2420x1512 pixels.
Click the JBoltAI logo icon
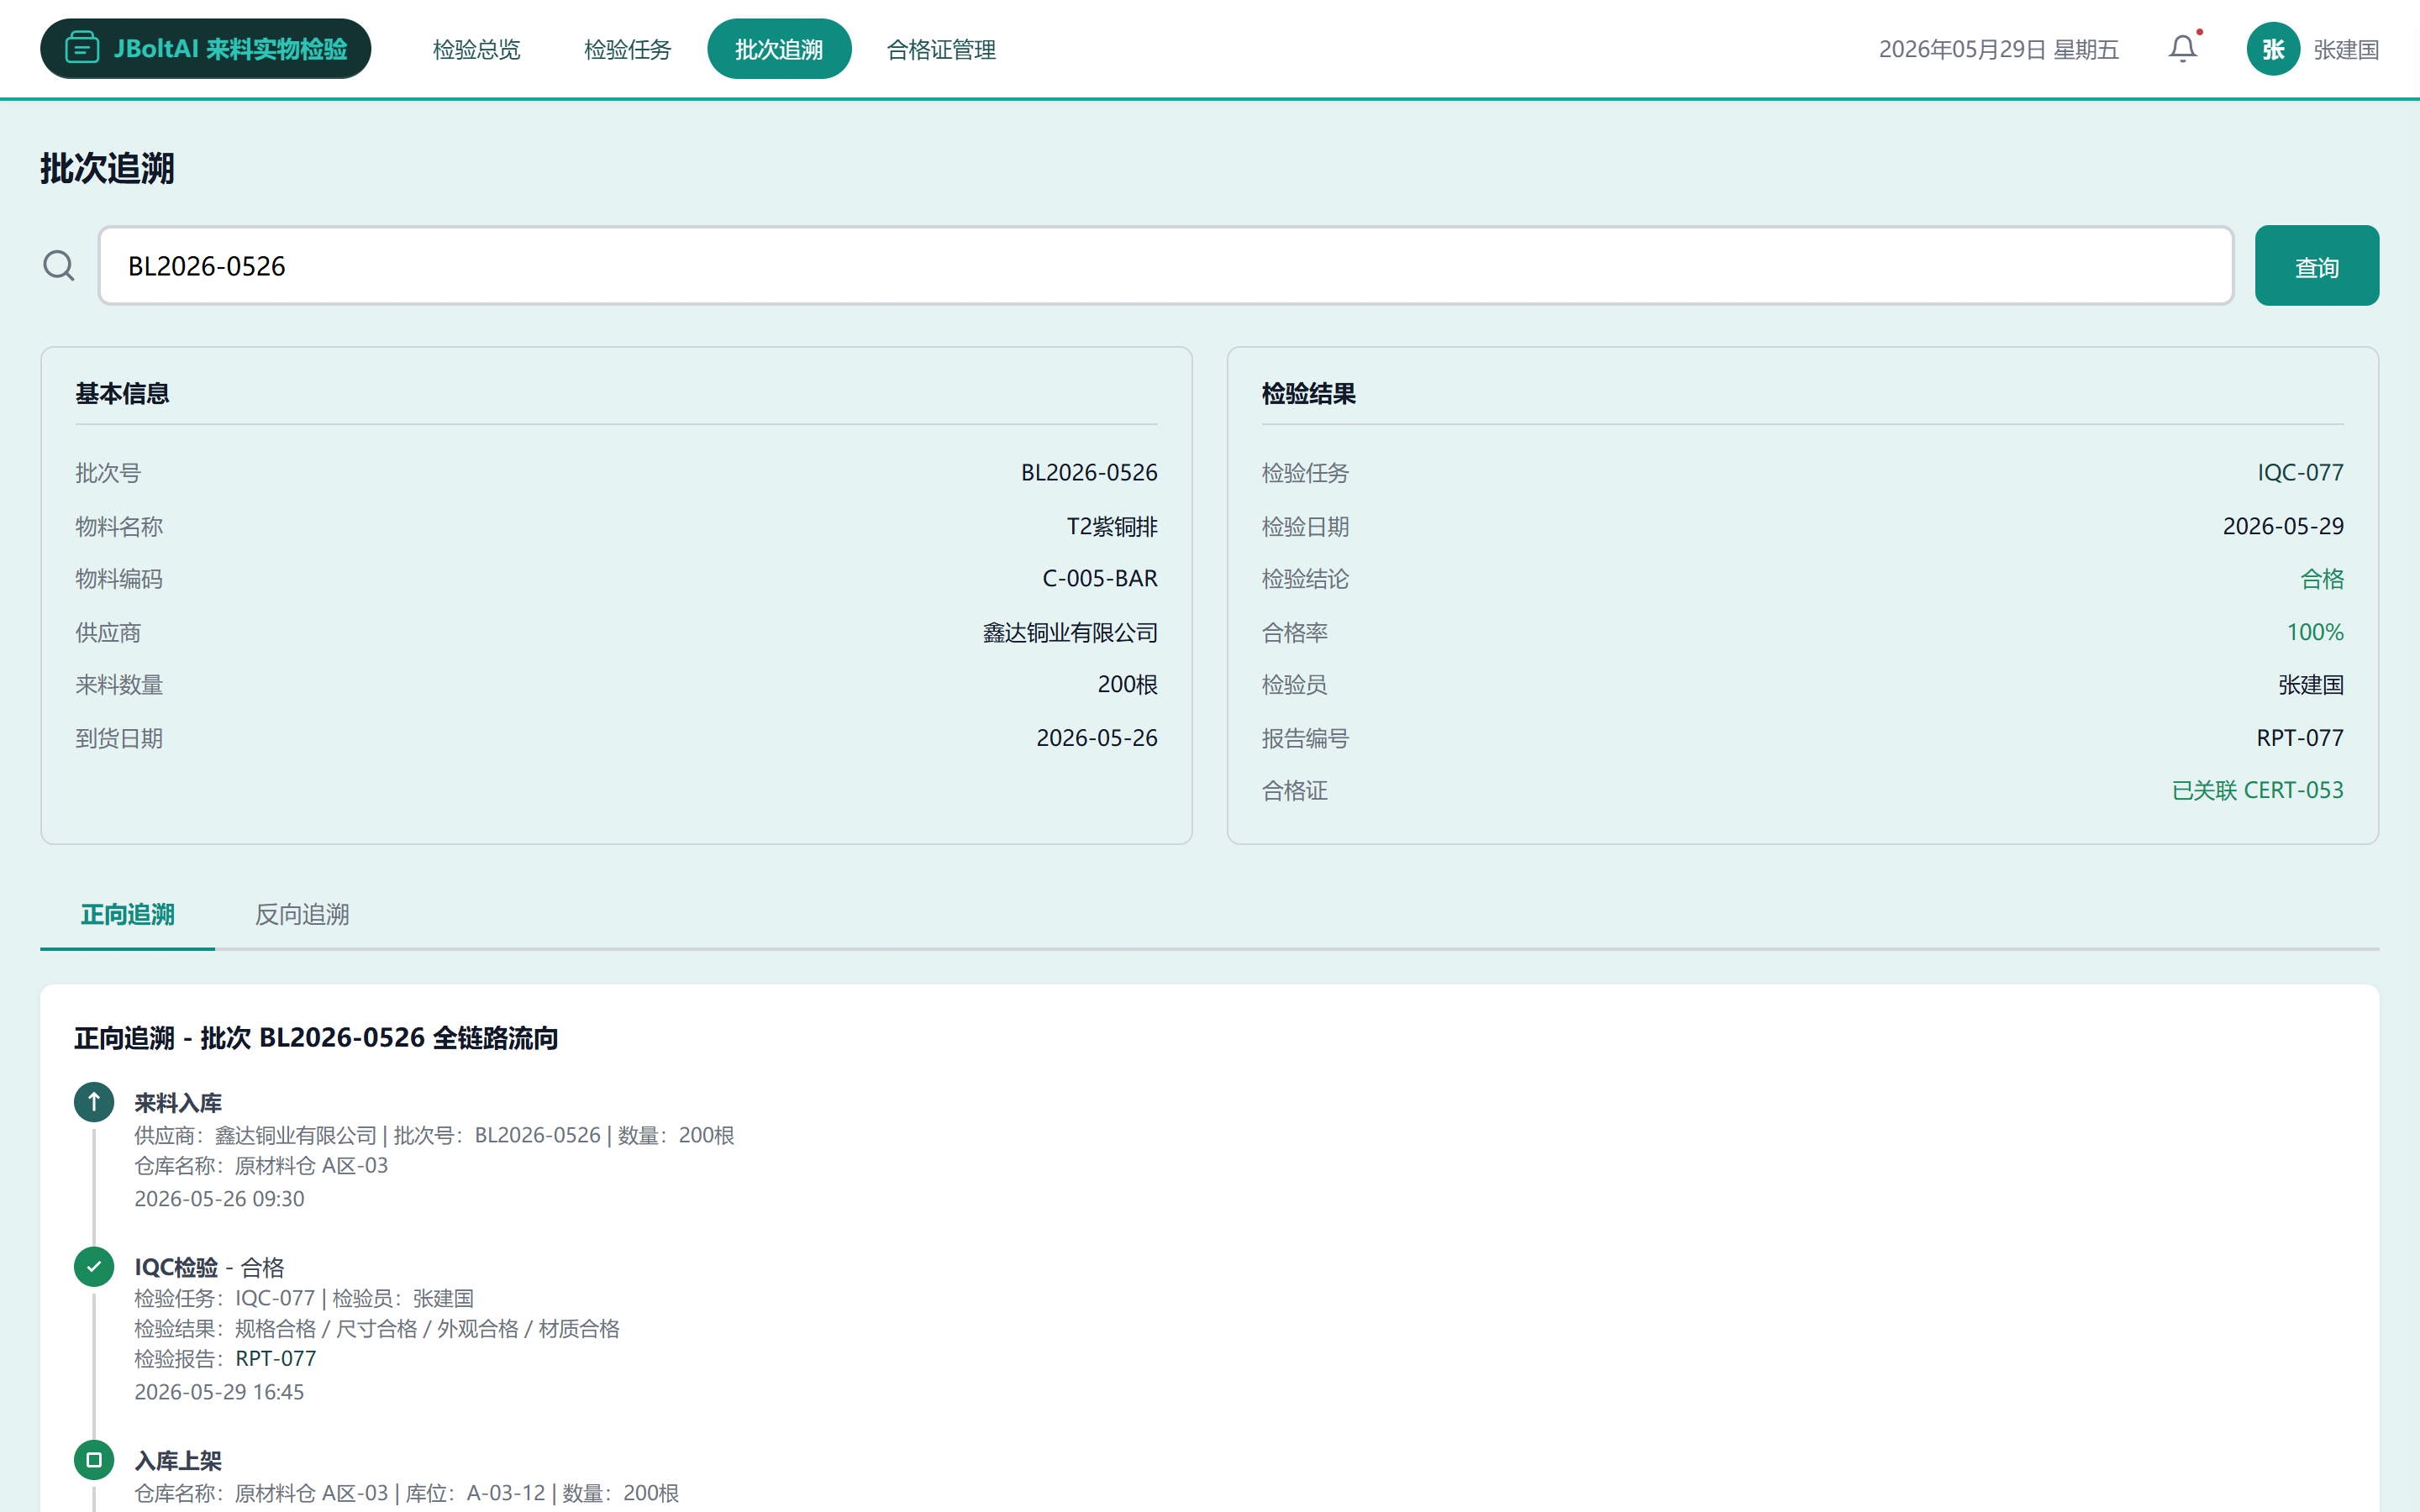pos(82,48)
